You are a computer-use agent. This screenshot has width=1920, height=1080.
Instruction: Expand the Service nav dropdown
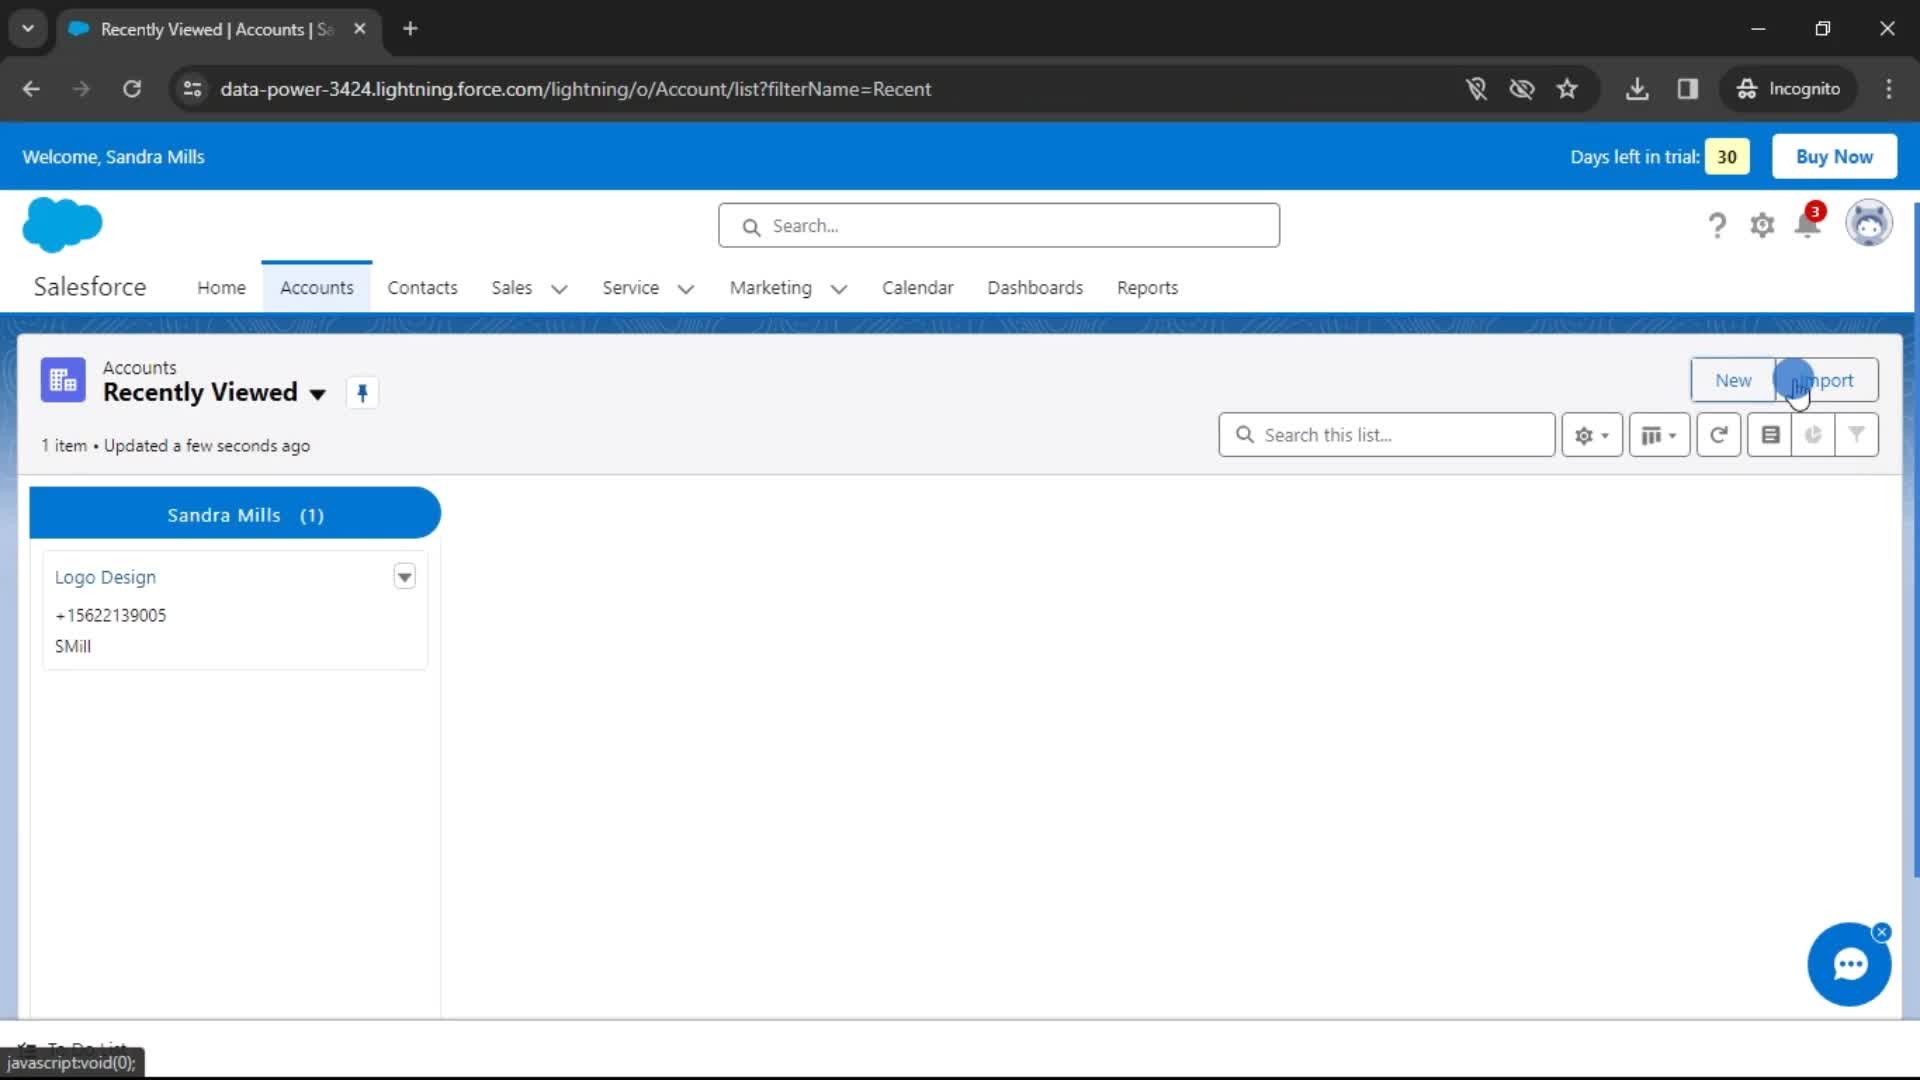click(x=685, y=289)
